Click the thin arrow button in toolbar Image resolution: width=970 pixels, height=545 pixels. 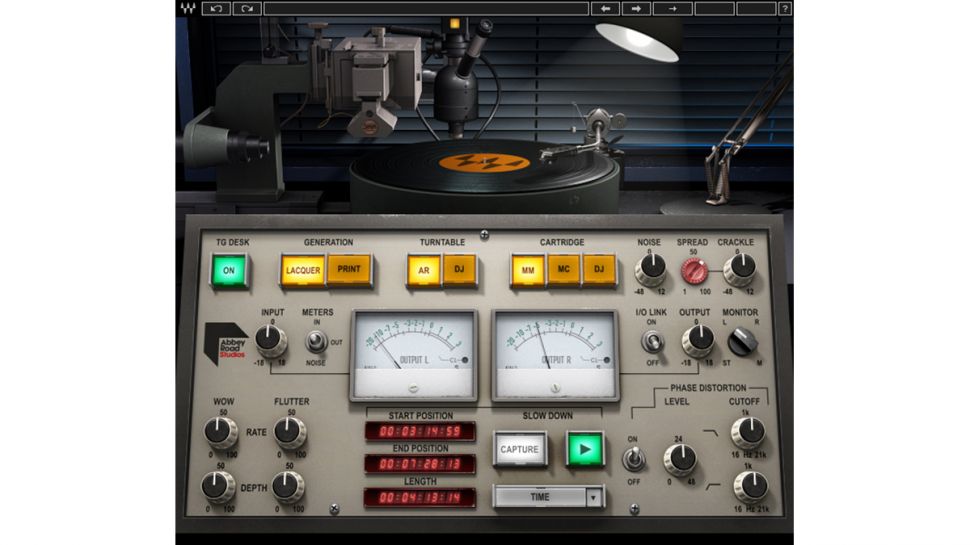point(673,8)
